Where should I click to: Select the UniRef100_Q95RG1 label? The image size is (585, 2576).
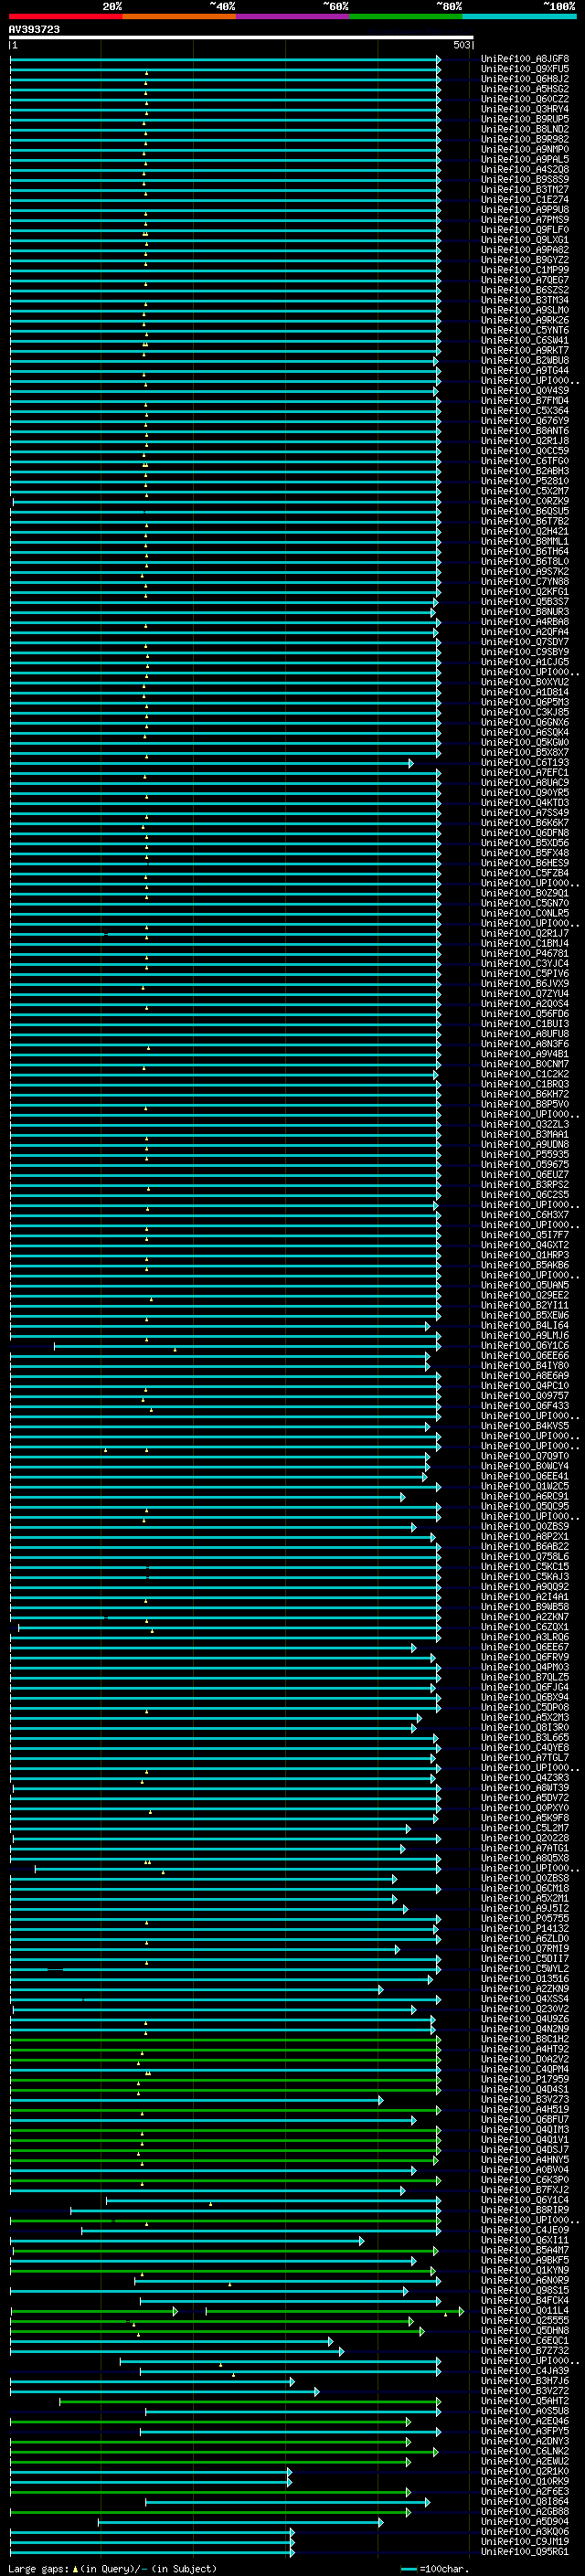[x=525, y=2552]
